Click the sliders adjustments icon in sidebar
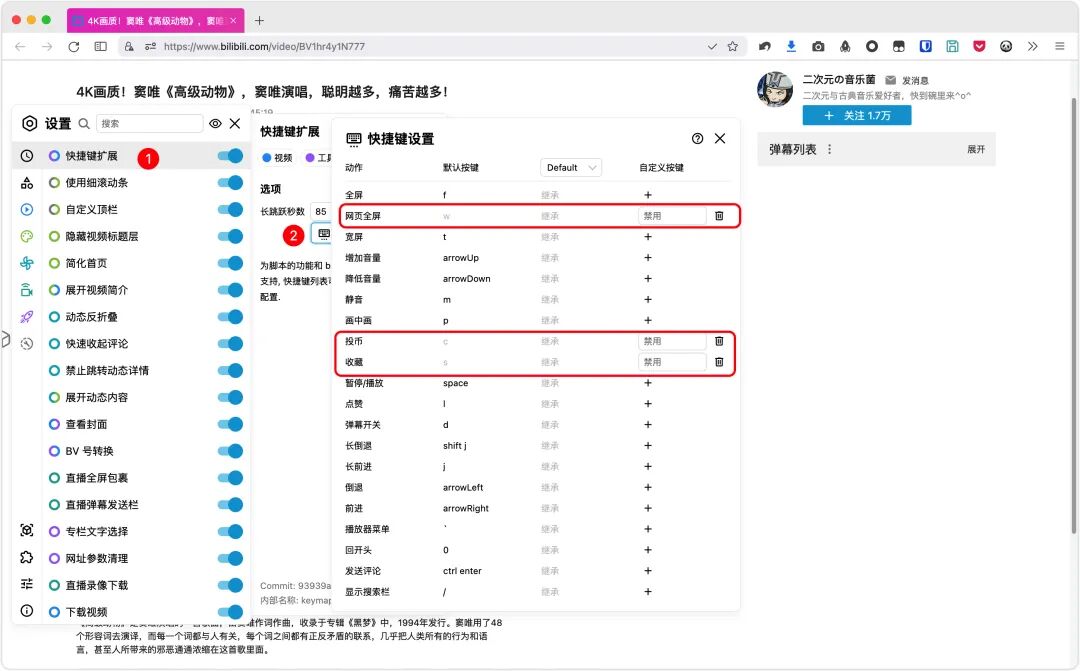 click(x=27, y=584)
